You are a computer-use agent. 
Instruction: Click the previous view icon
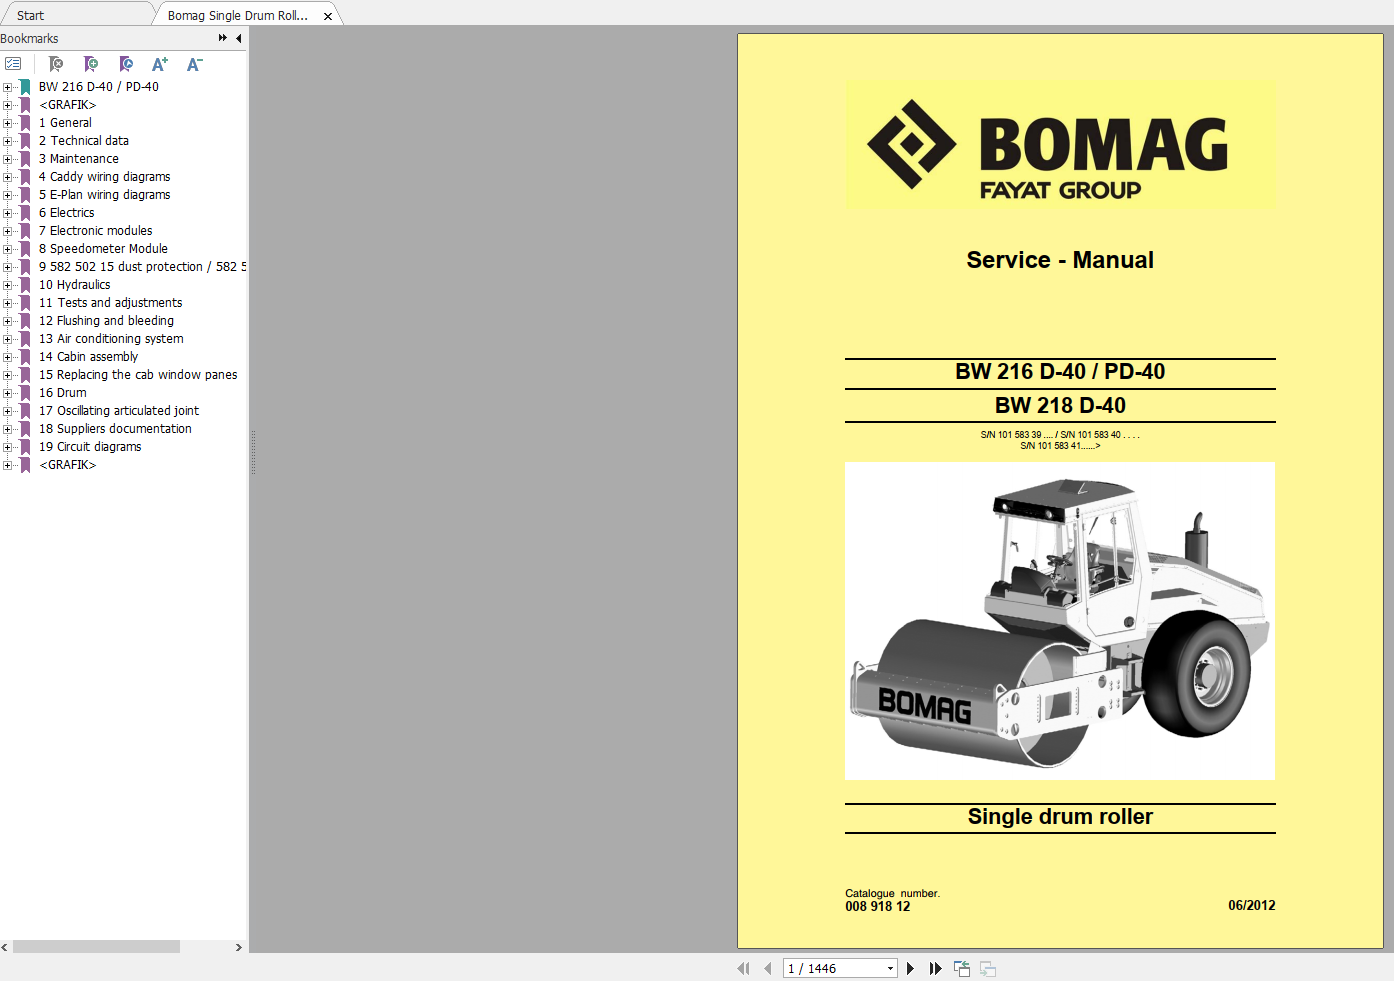point(962,968)
